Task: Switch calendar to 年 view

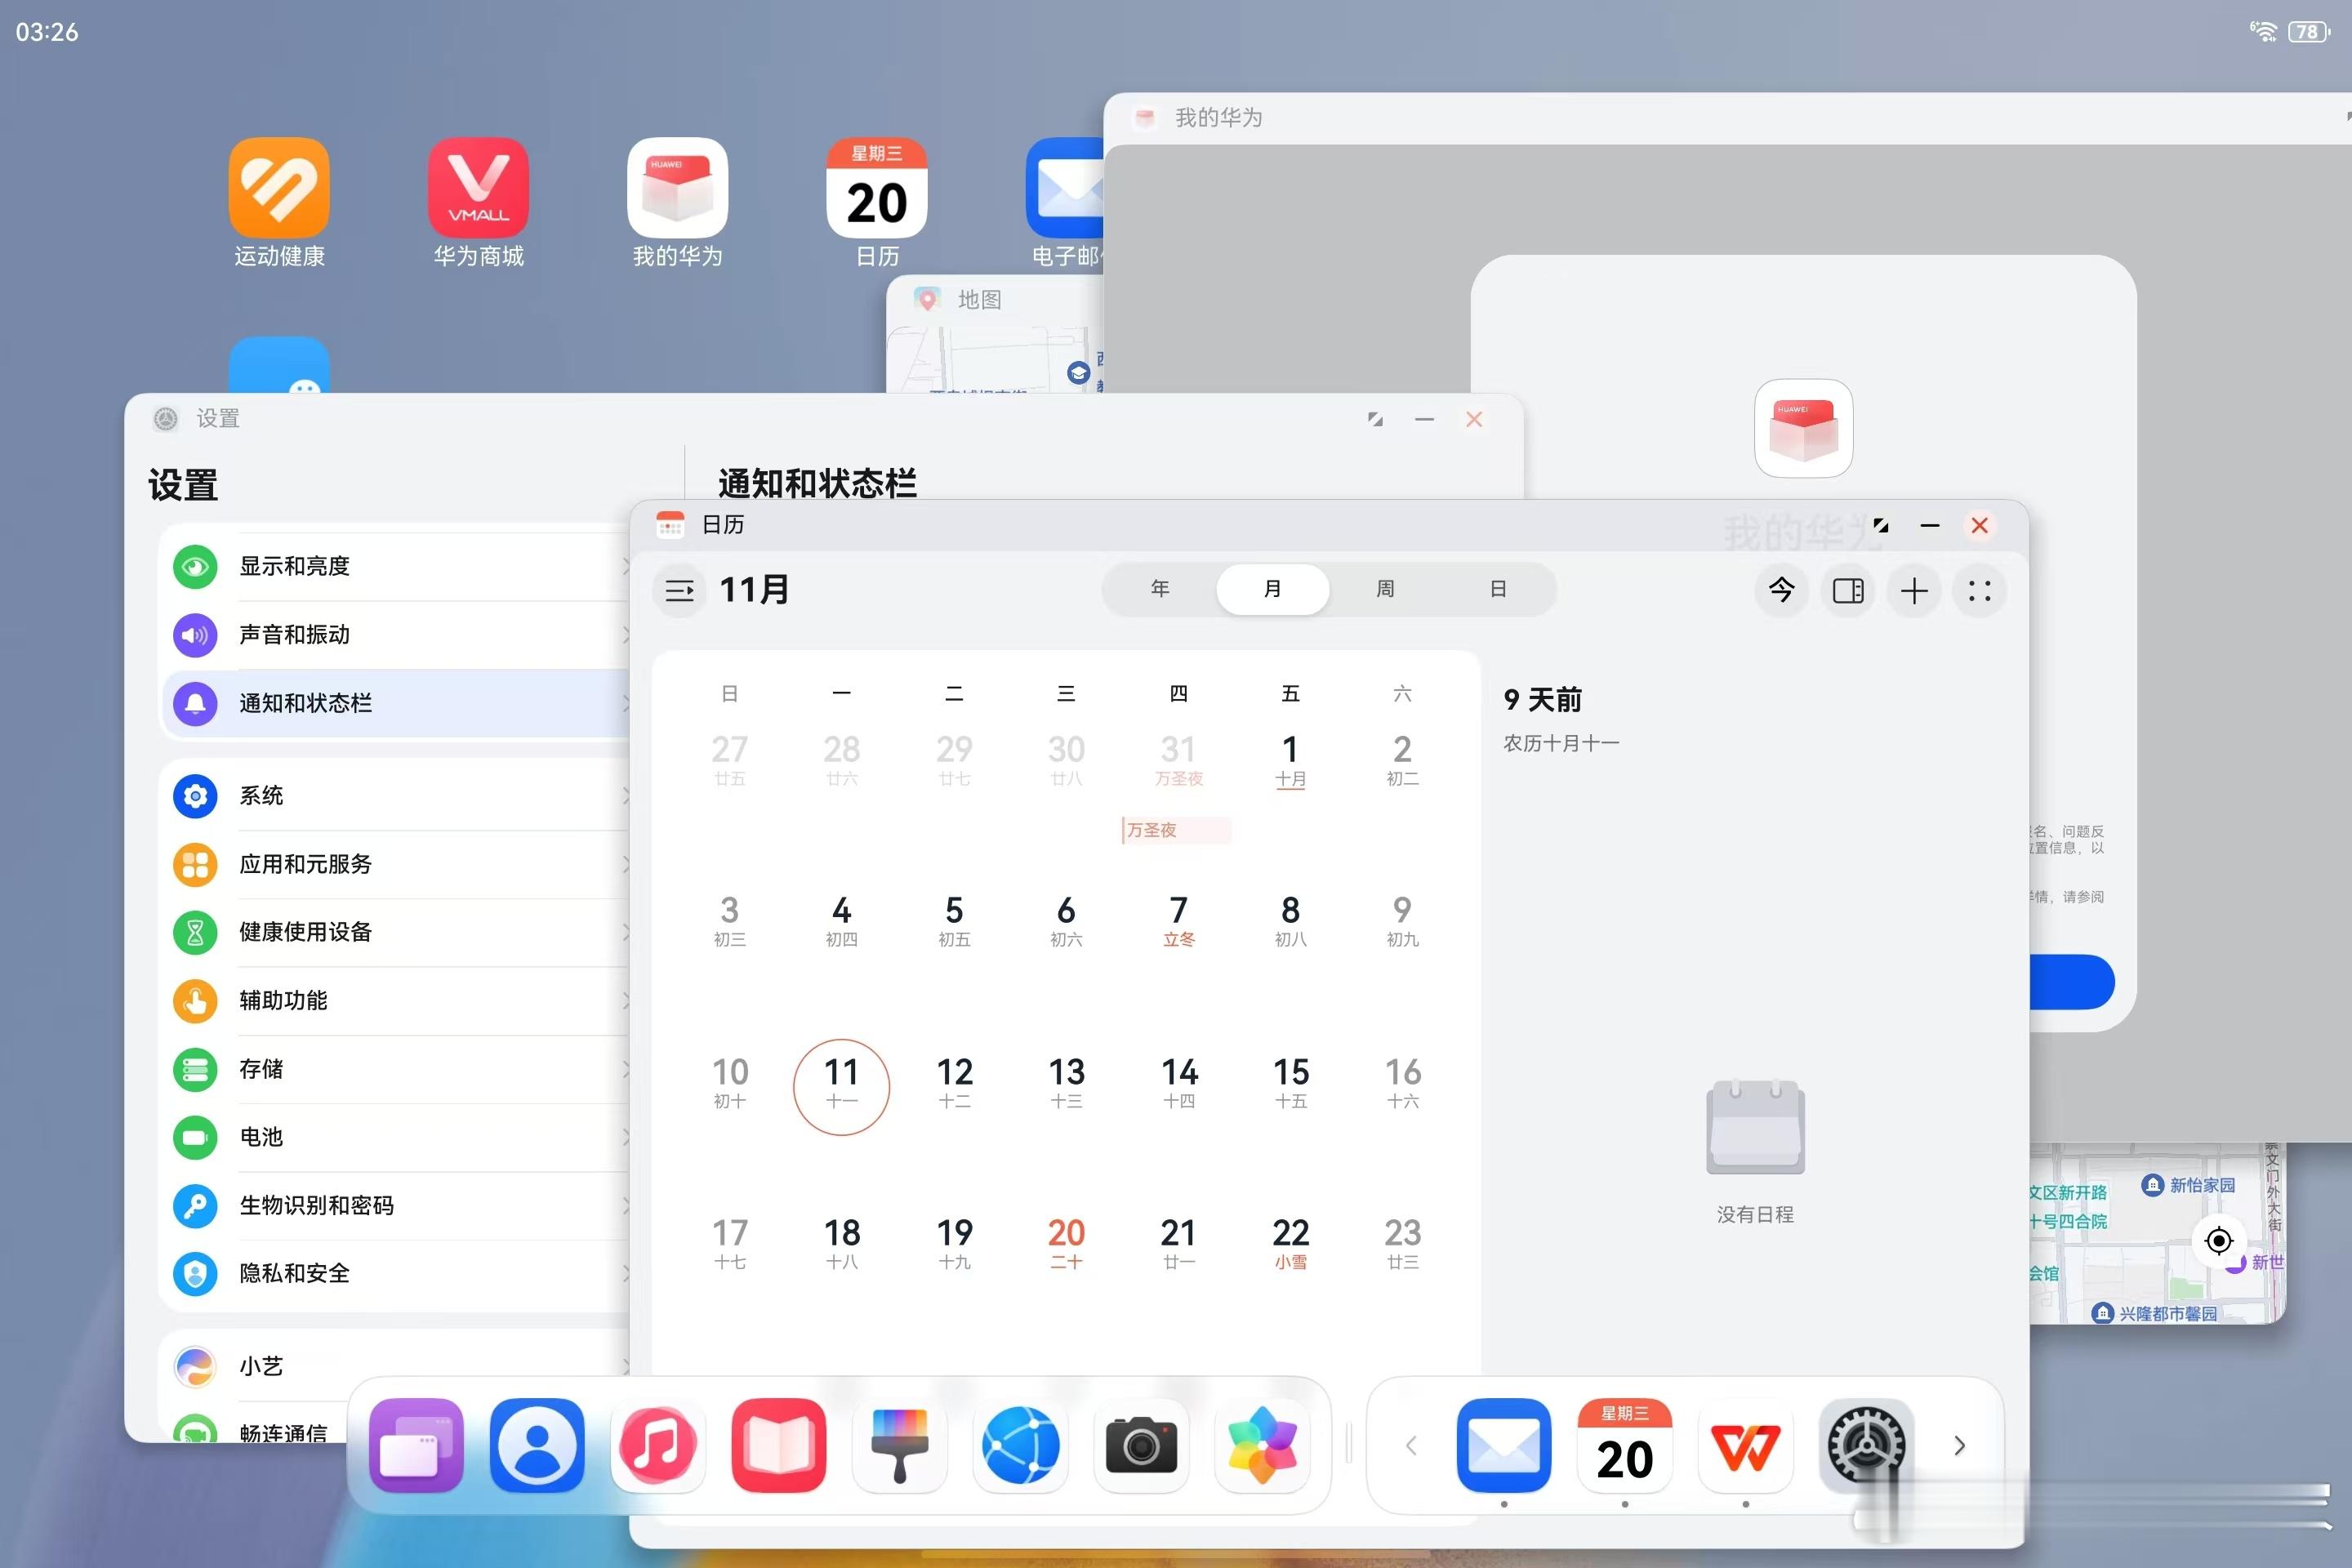Action: coord(1160,589)
